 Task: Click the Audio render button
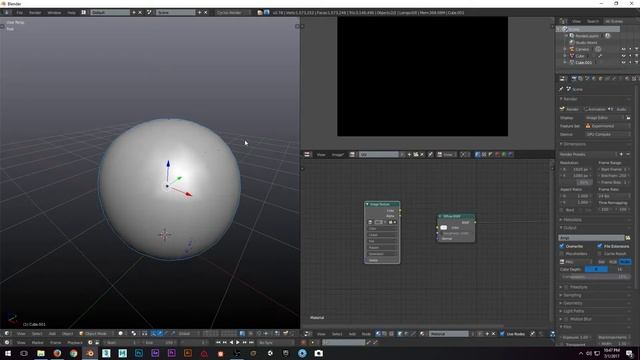(x=620, y=109)
